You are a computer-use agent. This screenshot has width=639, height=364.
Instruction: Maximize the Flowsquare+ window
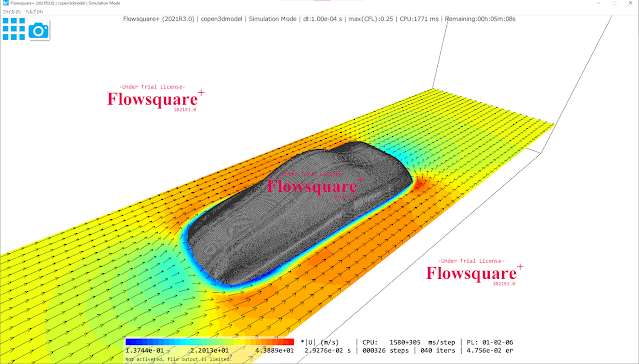click(614, 3)
